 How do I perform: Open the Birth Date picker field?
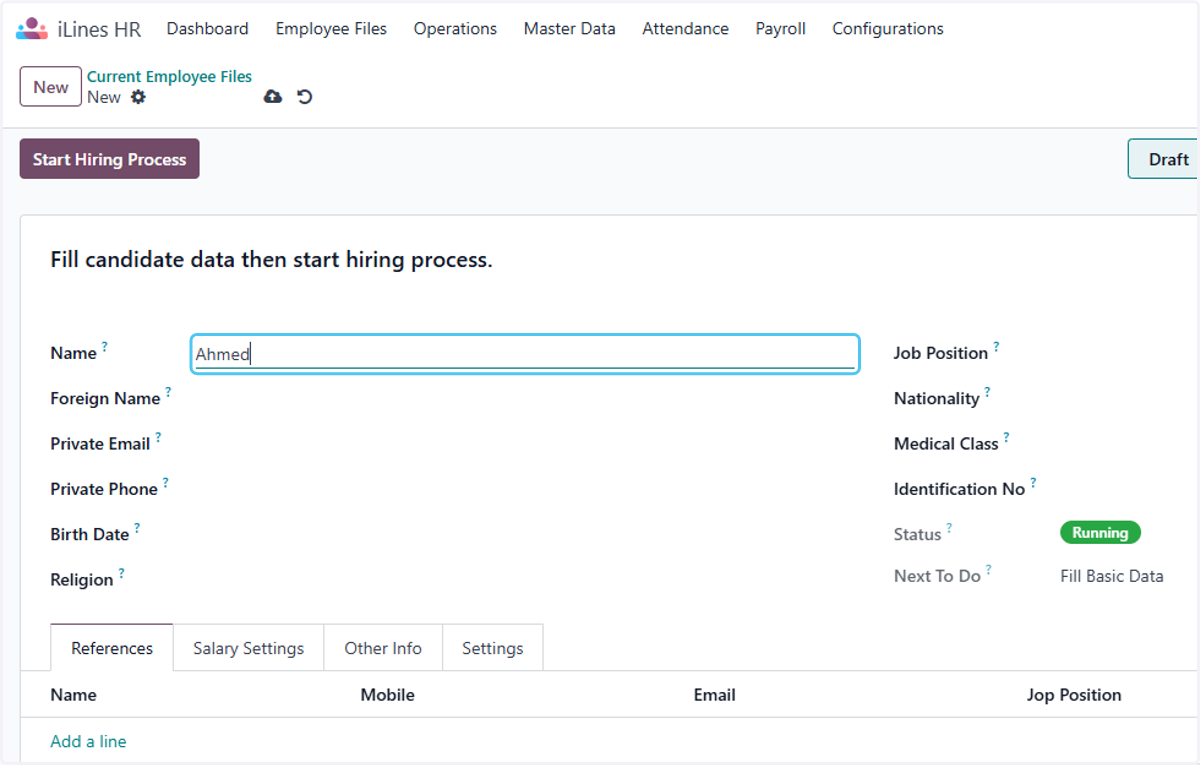coord(525,534)
